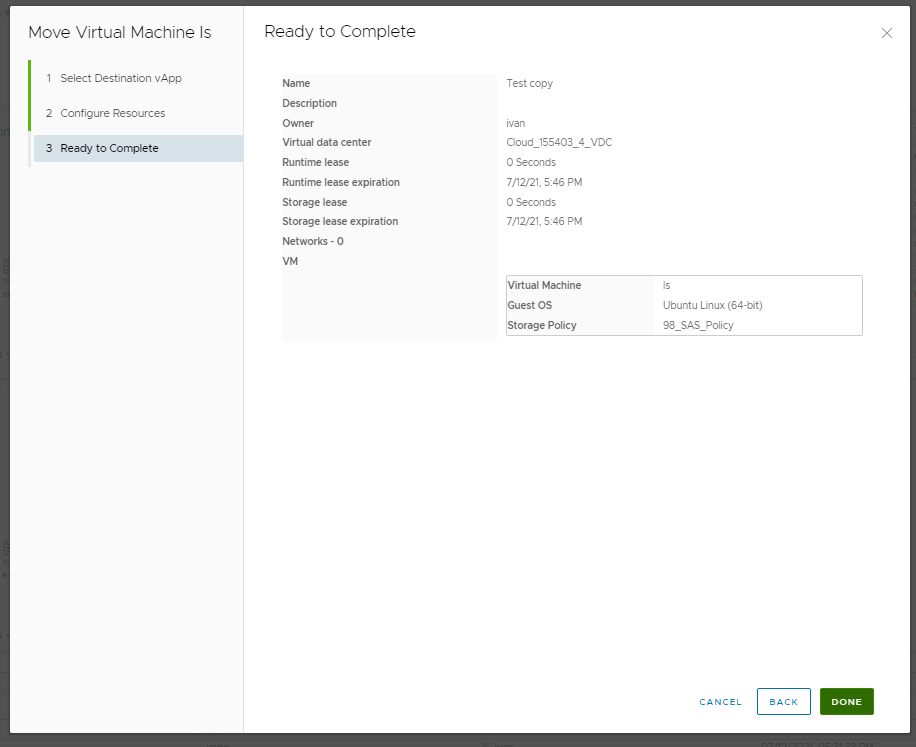
Task: Select the 98_SAS_Policy storage policy value
Action: 697,325
